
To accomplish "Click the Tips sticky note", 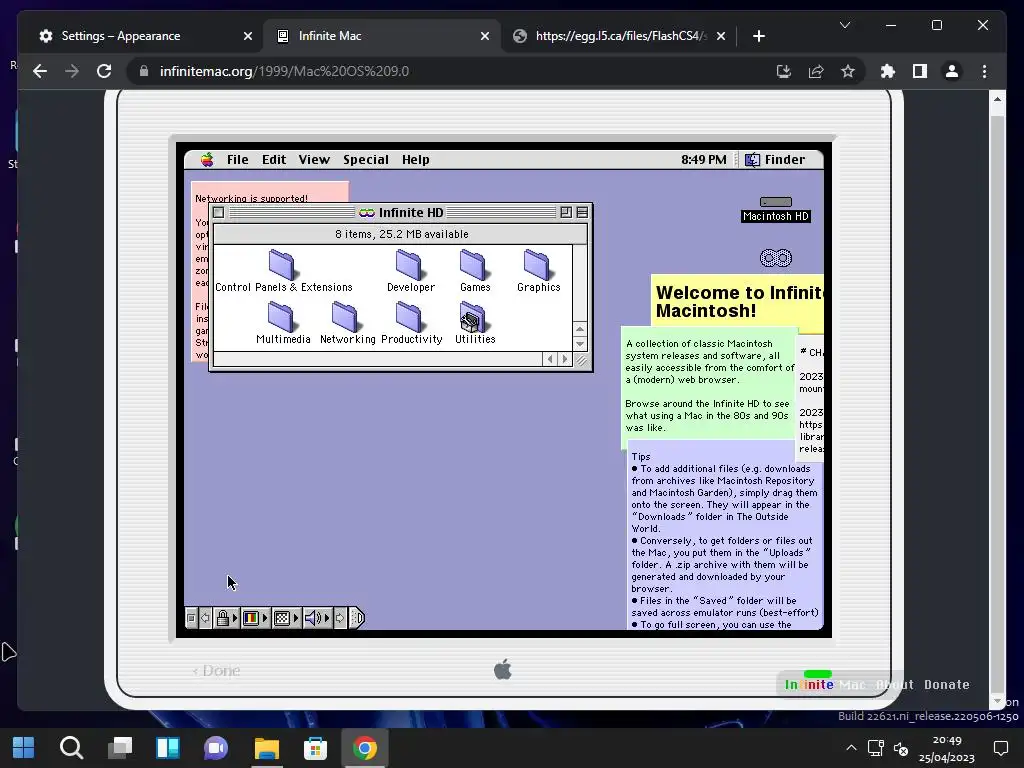I will [724, 536].
